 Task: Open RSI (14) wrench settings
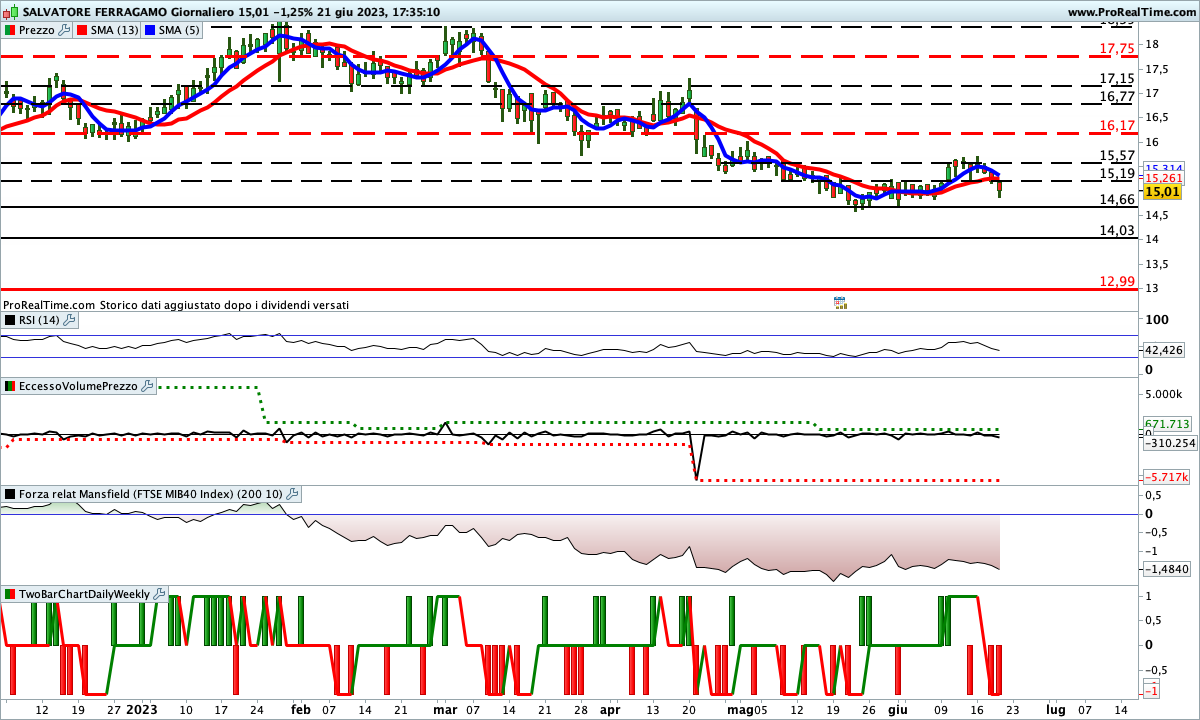click(x=69, y=320)
